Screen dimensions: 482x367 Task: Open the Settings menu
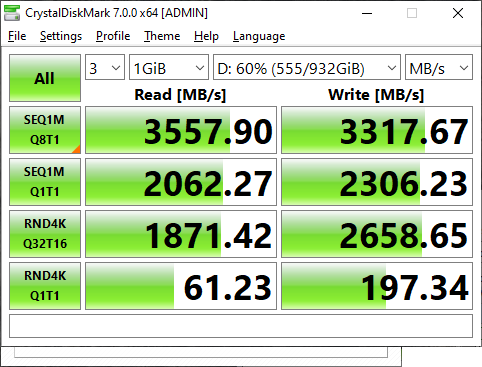pos(61,36)
